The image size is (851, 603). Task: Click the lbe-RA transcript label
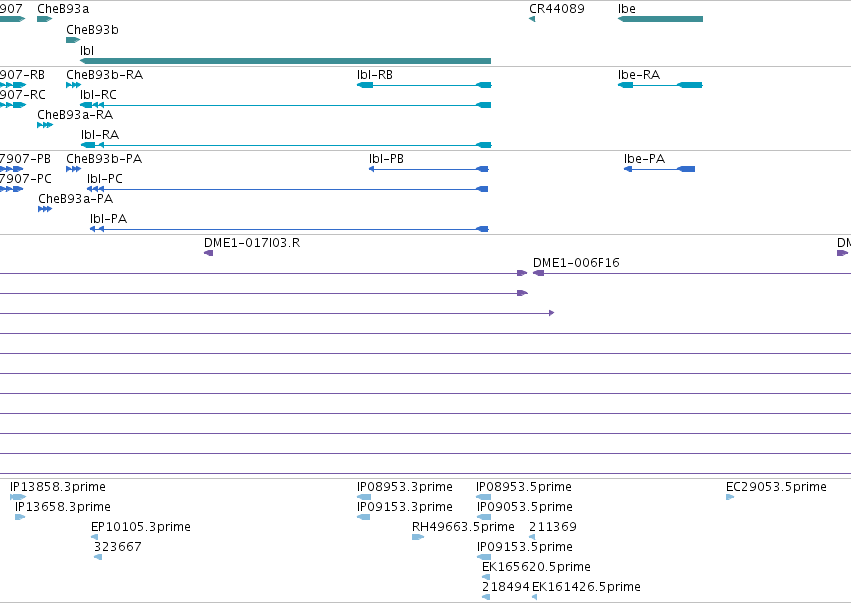coord(639,75)
